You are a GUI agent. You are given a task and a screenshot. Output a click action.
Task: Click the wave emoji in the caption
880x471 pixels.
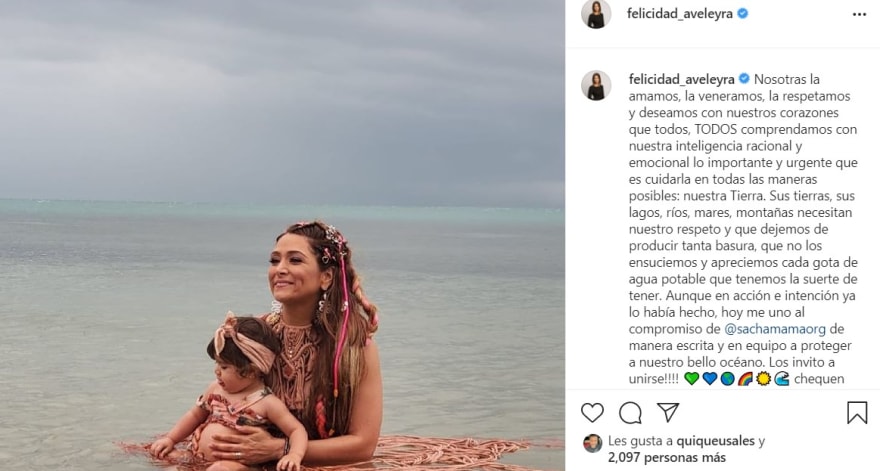(781, 379)
